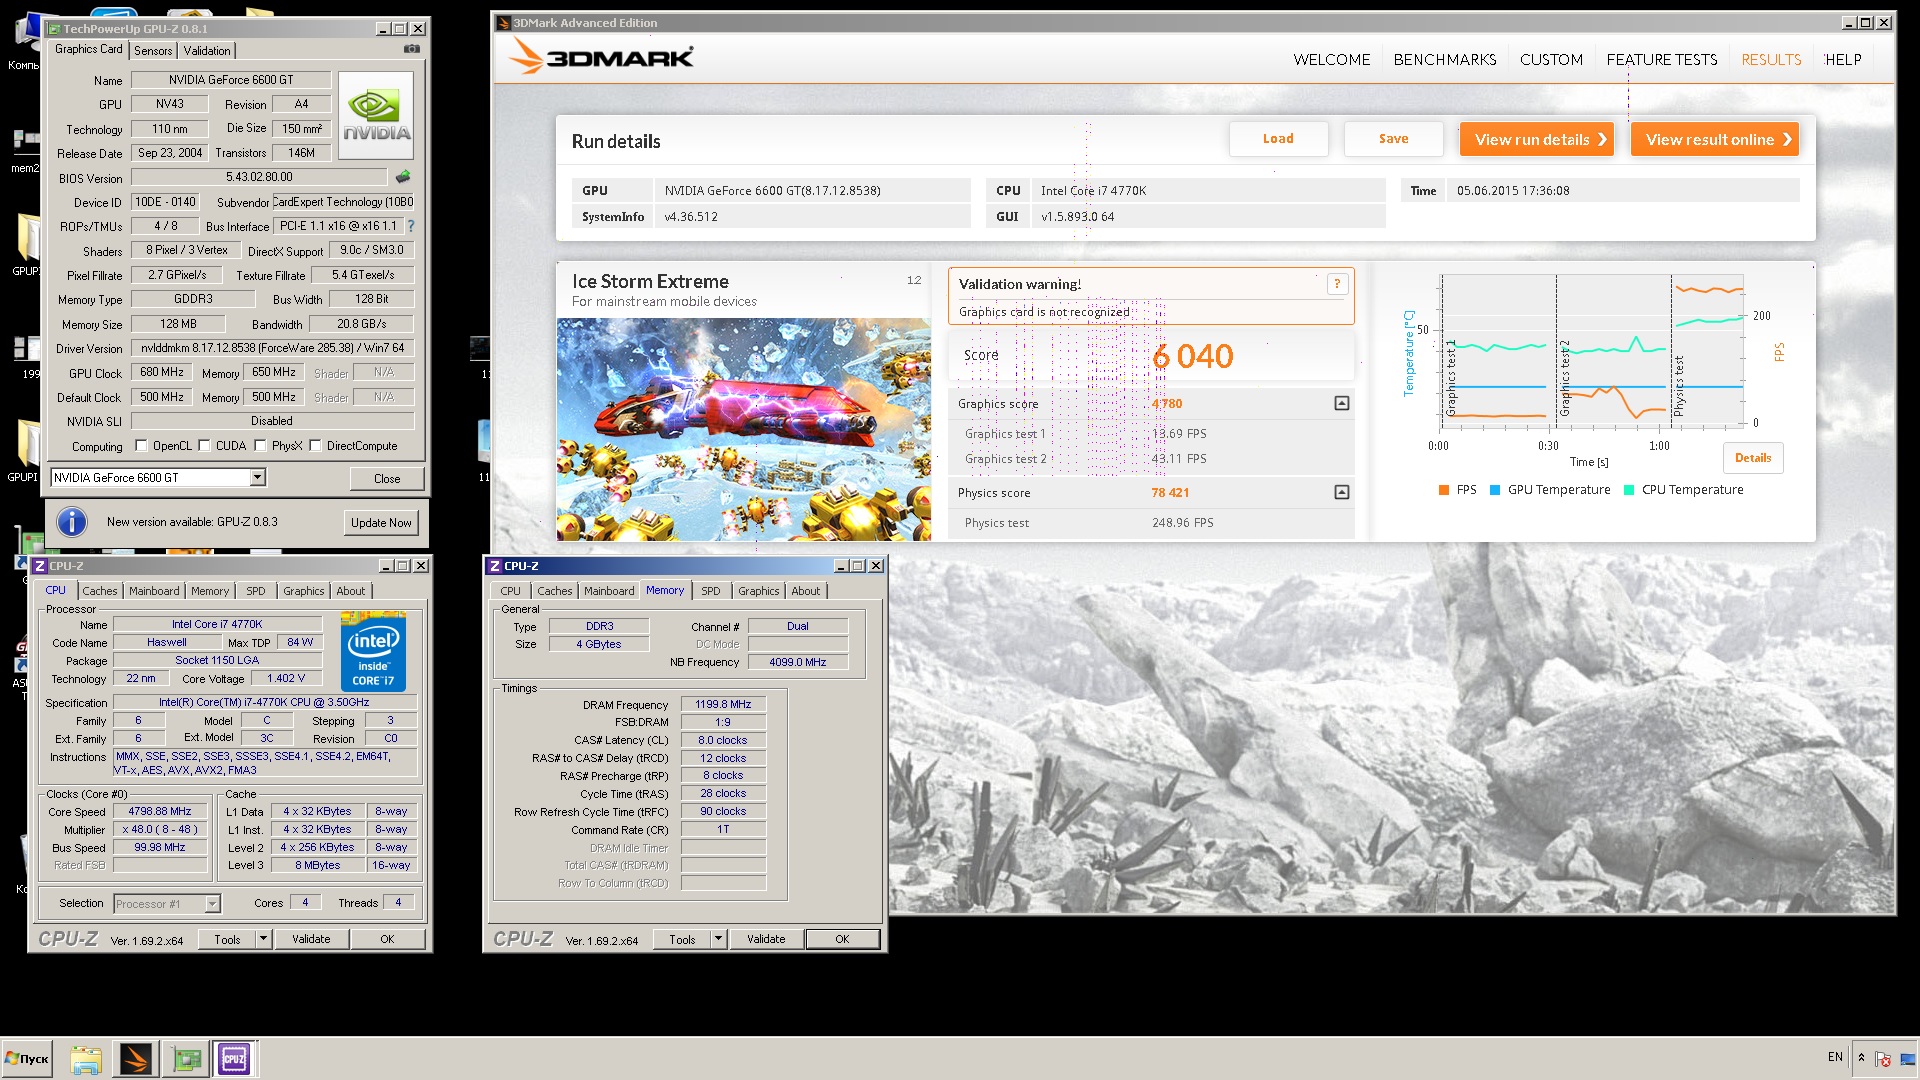Click the Save button in Run details
The width and height of the screenshot is (1920, 1080).
pos(1393,139)
